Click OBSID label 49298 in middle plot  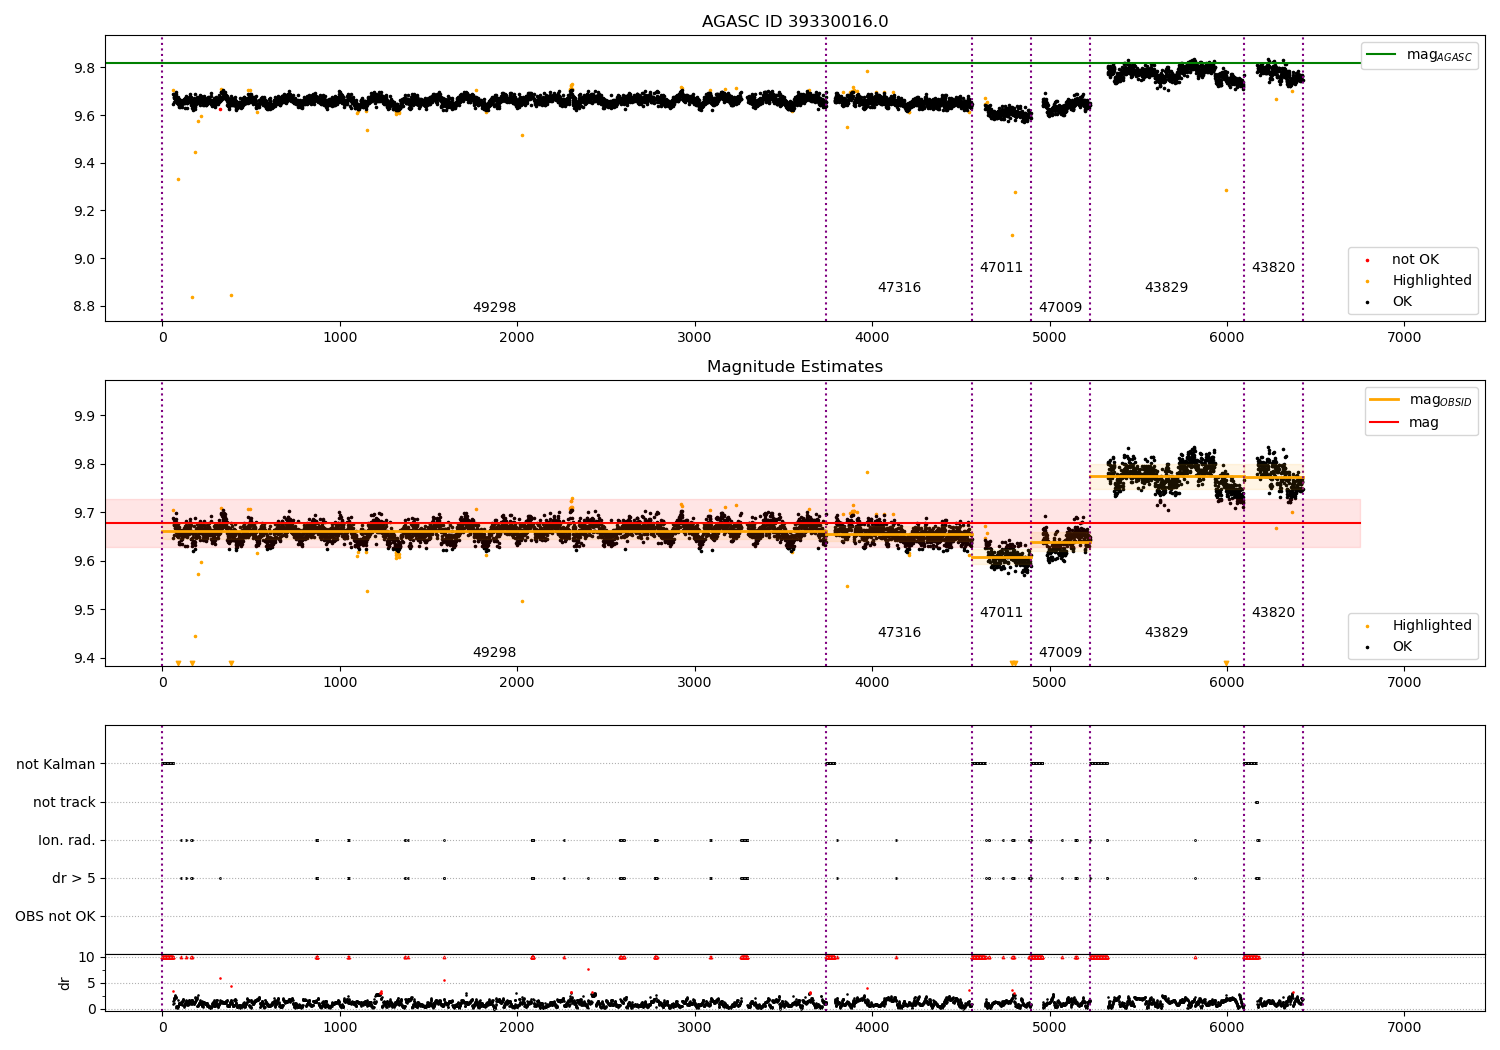(494, 653)
